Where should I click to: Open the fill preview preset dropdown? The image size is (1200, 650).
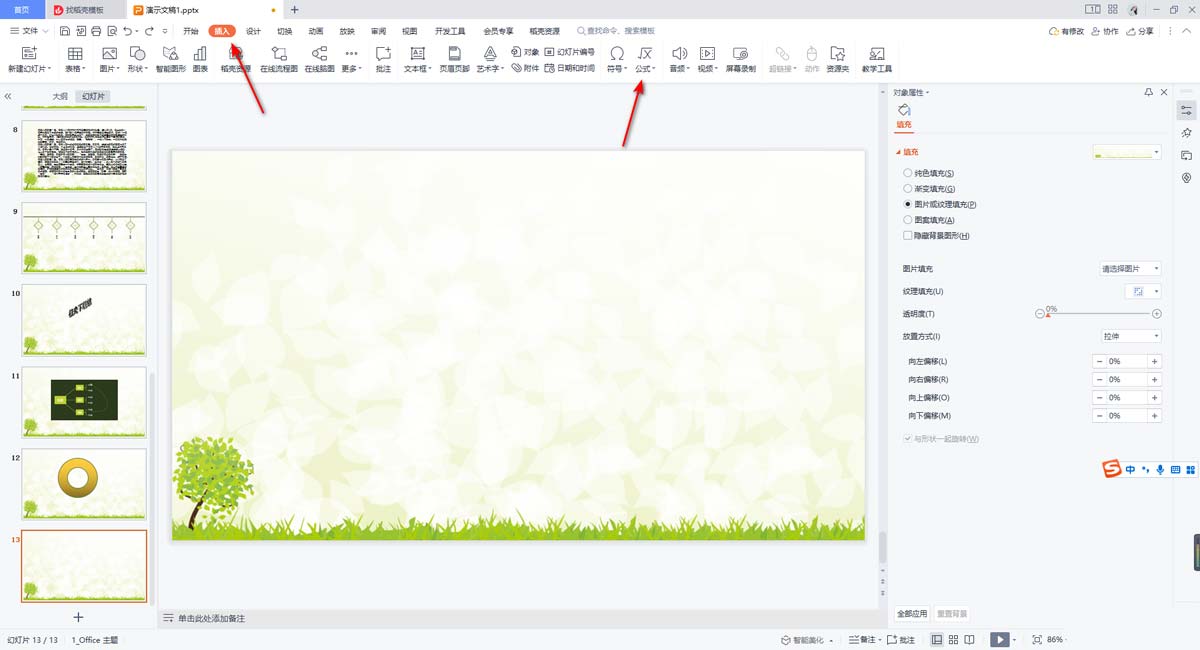1127,152
